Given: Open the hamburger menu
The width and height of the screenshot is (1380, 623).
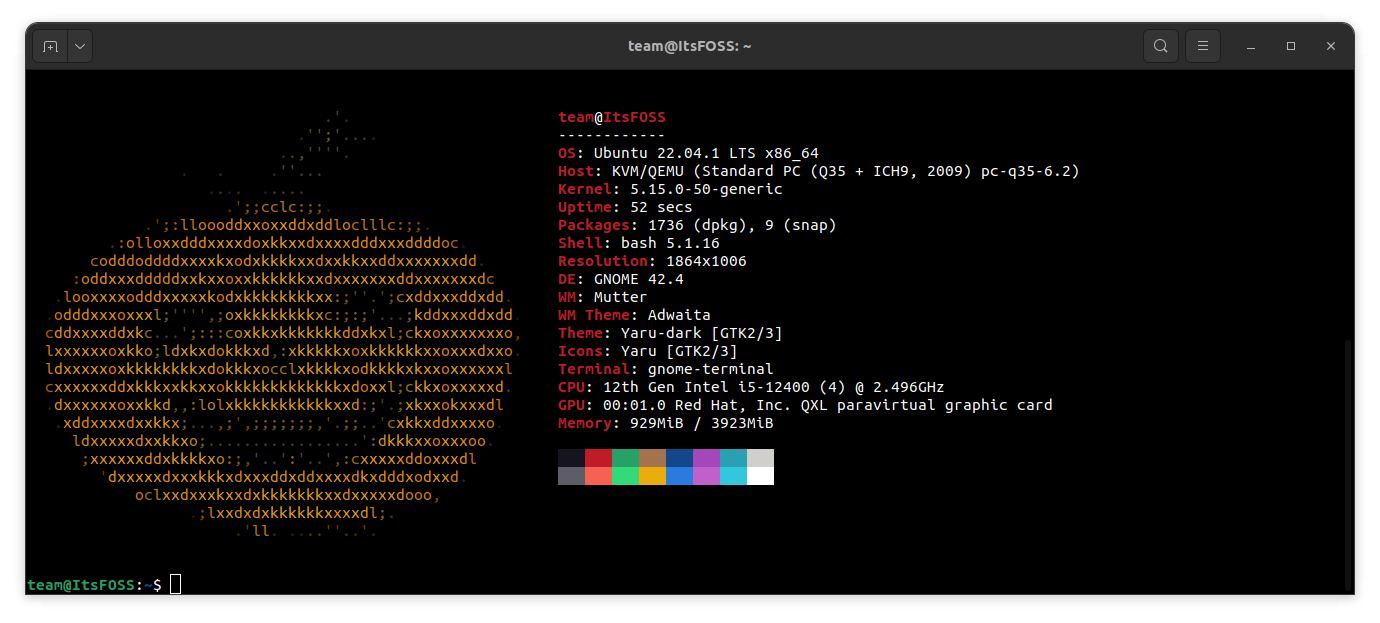Looking at the screenshot, I should click(1203, 45).
